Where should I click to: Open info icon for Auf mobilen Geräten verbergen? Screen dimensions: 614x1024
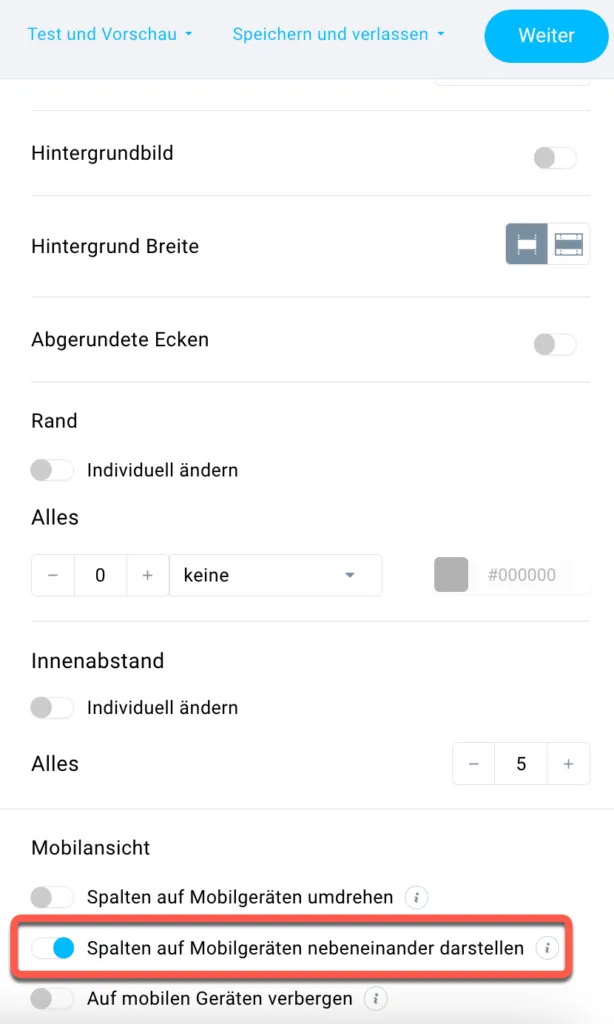point(376,999)
